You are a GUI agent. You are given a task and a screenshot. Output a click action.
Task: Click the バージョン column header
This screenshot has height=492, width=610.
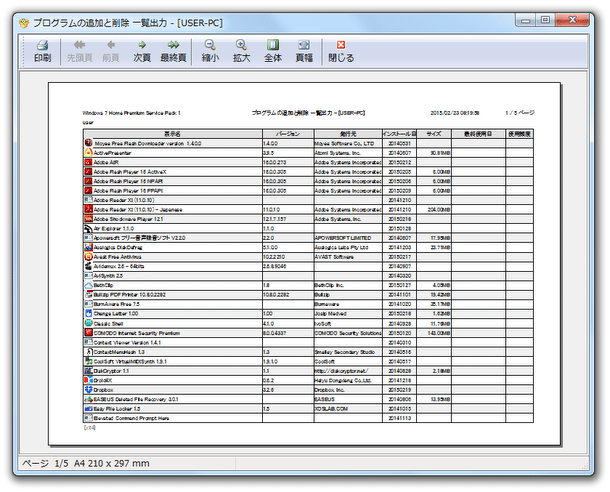coord(288,134)
